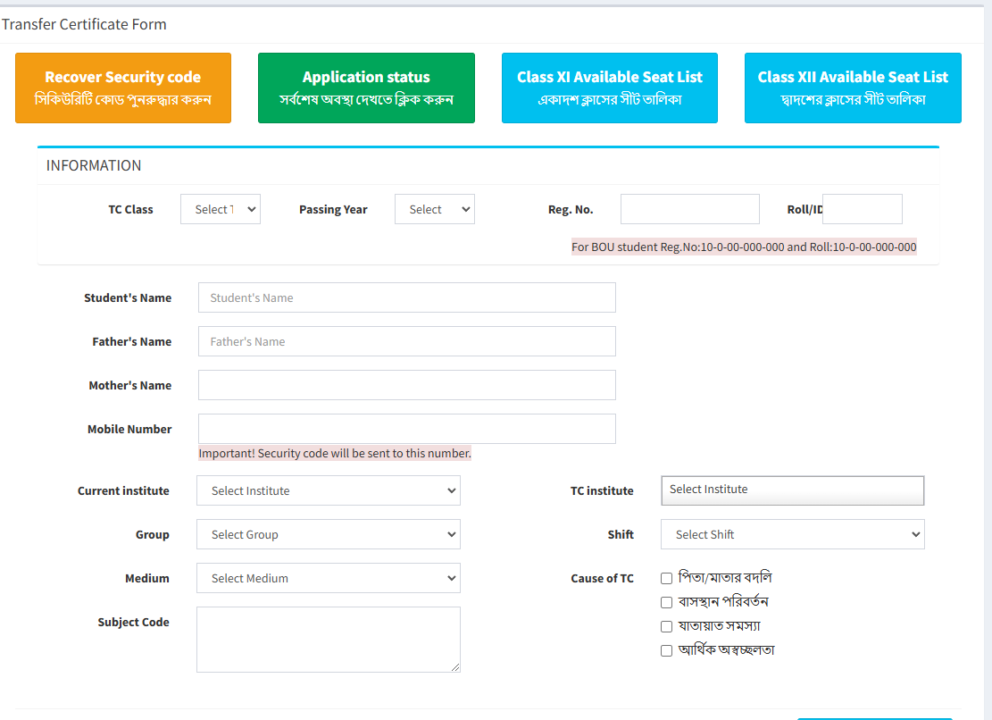Tick the আর্থিক অস্বচ্ছলতা checkbox
Viewport: 992px width, 720px height.
[x=667, y=651]
